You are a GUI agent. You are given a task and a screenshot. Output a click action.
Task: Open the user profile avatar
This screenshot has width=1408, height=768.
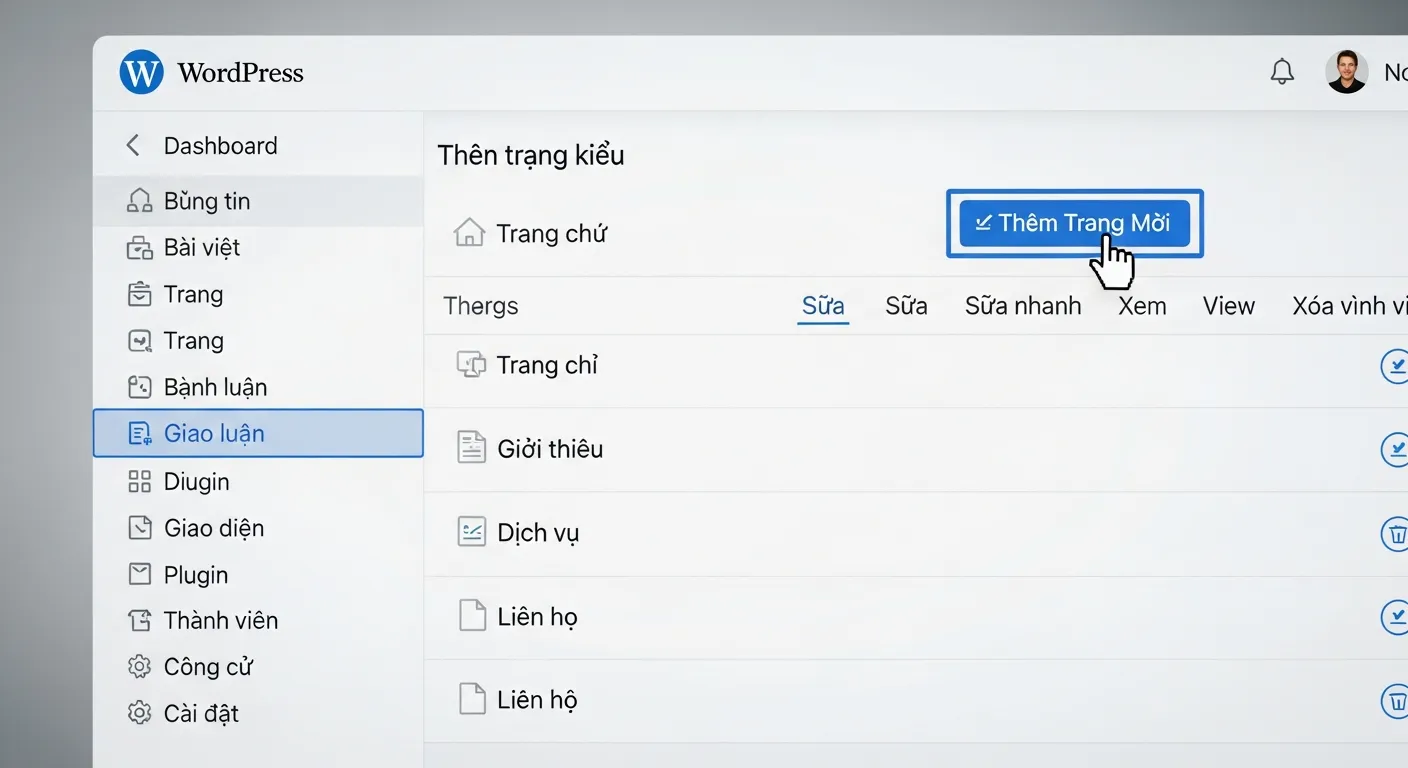pyautogui.click(x=1346, y=72)
